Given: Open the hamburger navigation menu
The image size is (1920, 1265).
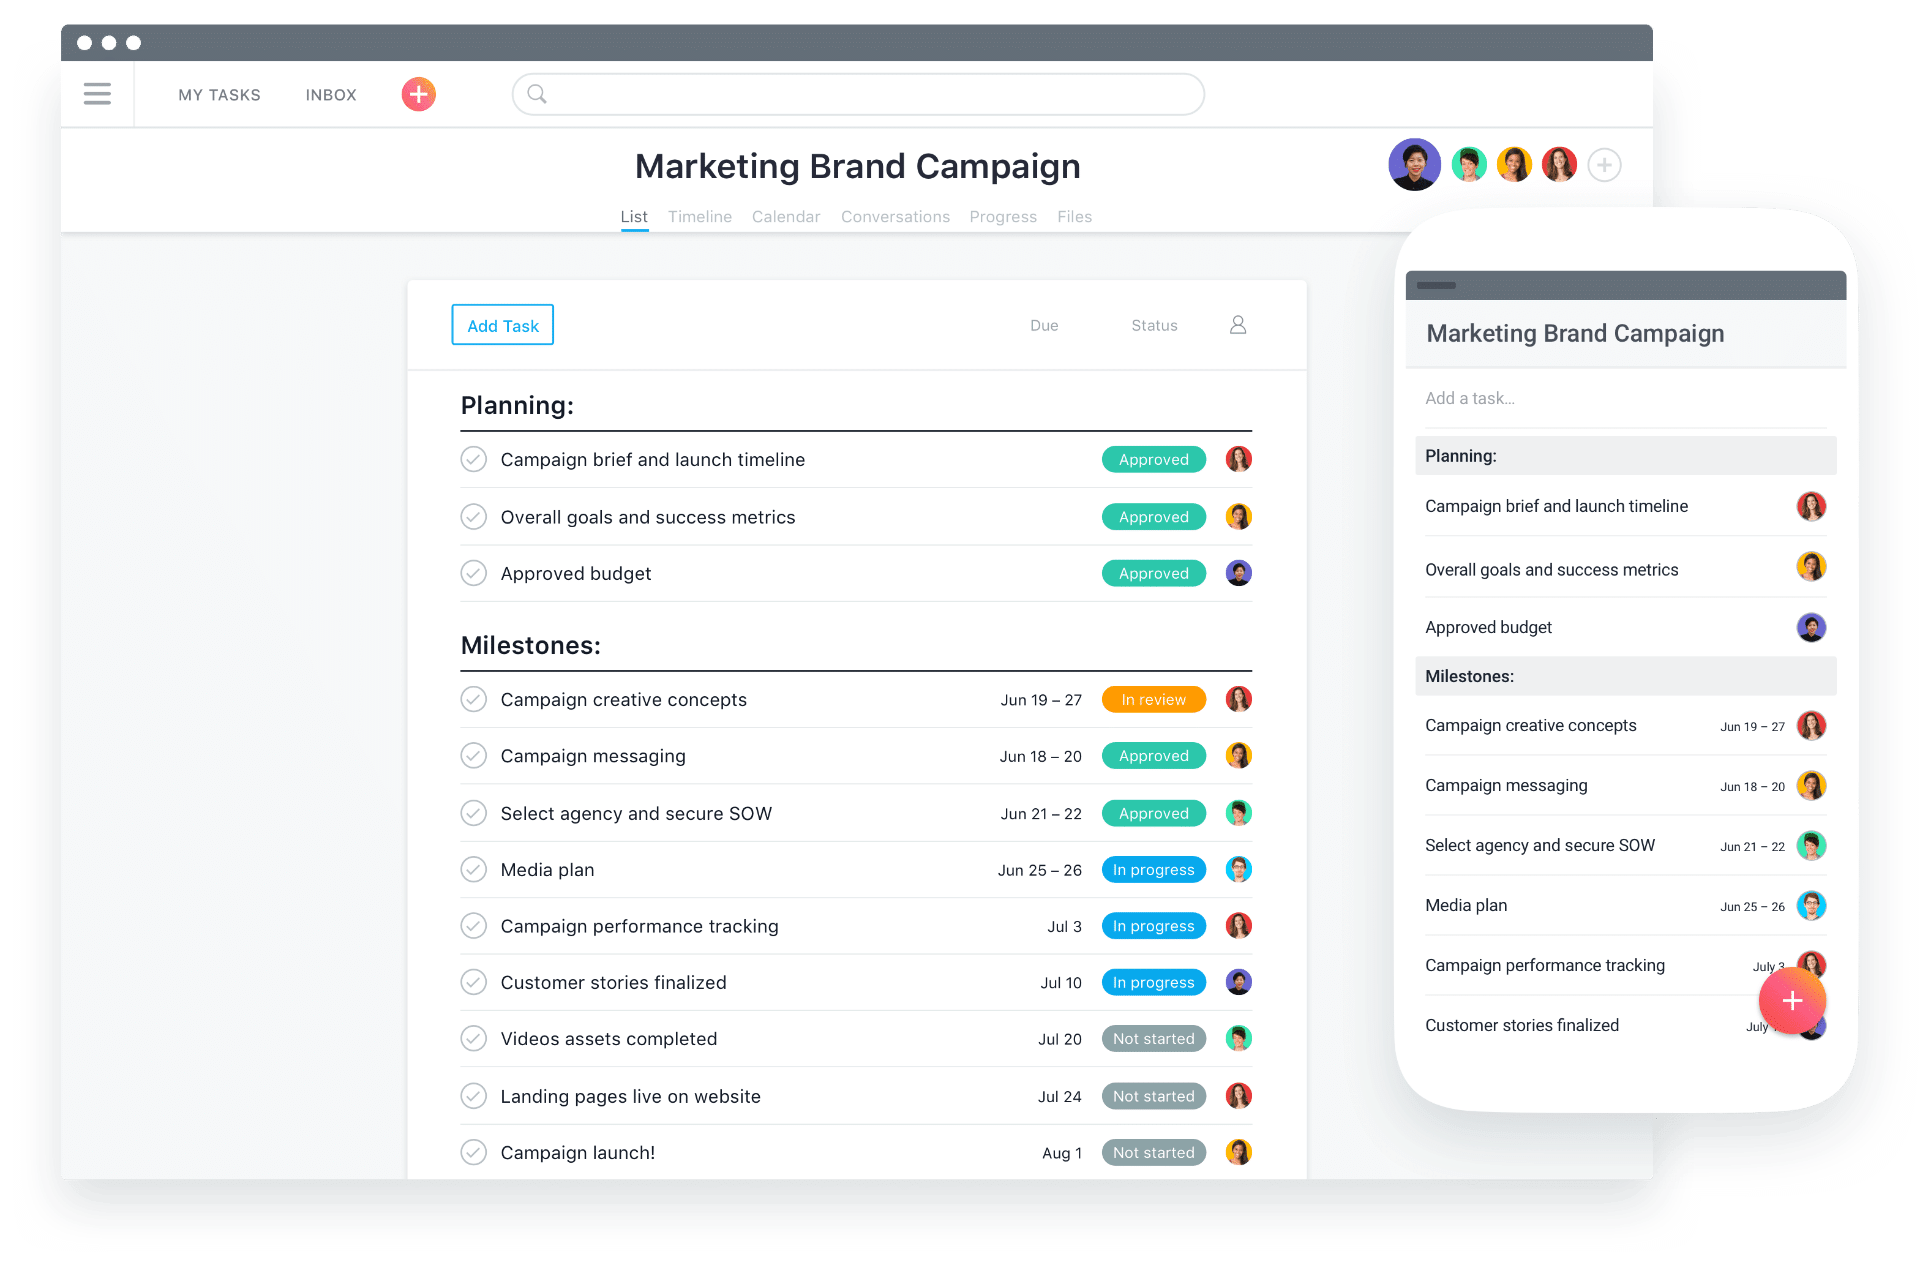Looking at the screenshot, I should [97, 93].
